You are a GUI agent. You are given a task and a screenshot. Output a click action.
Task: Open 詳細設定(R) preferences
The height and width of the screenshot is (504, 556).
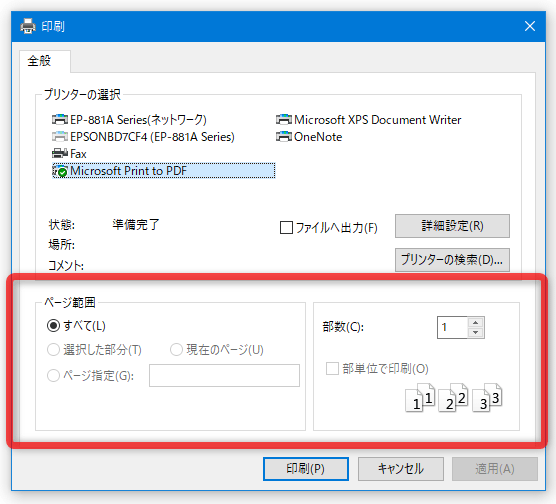pos(452,226)
